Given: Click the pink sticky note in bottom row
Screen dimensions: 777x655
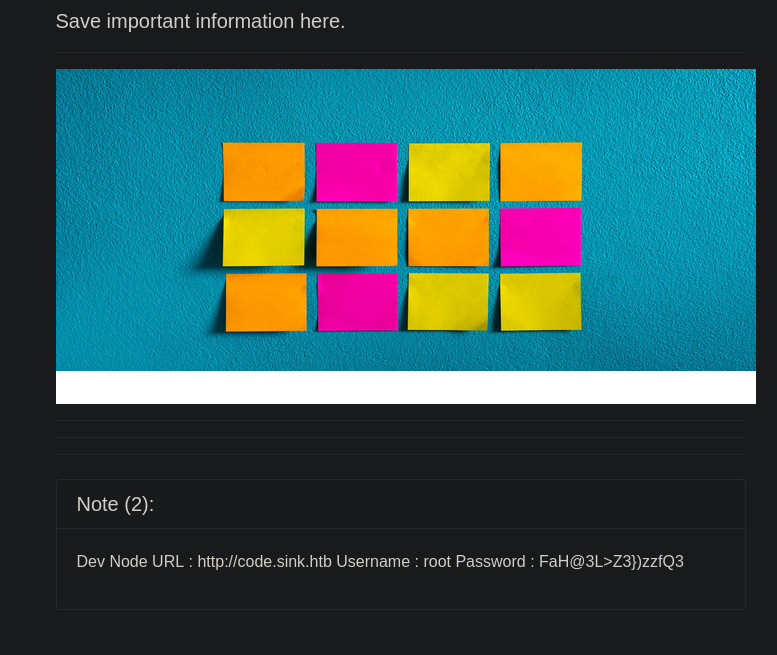Looking at the screenshot, I should click(357, 302).
